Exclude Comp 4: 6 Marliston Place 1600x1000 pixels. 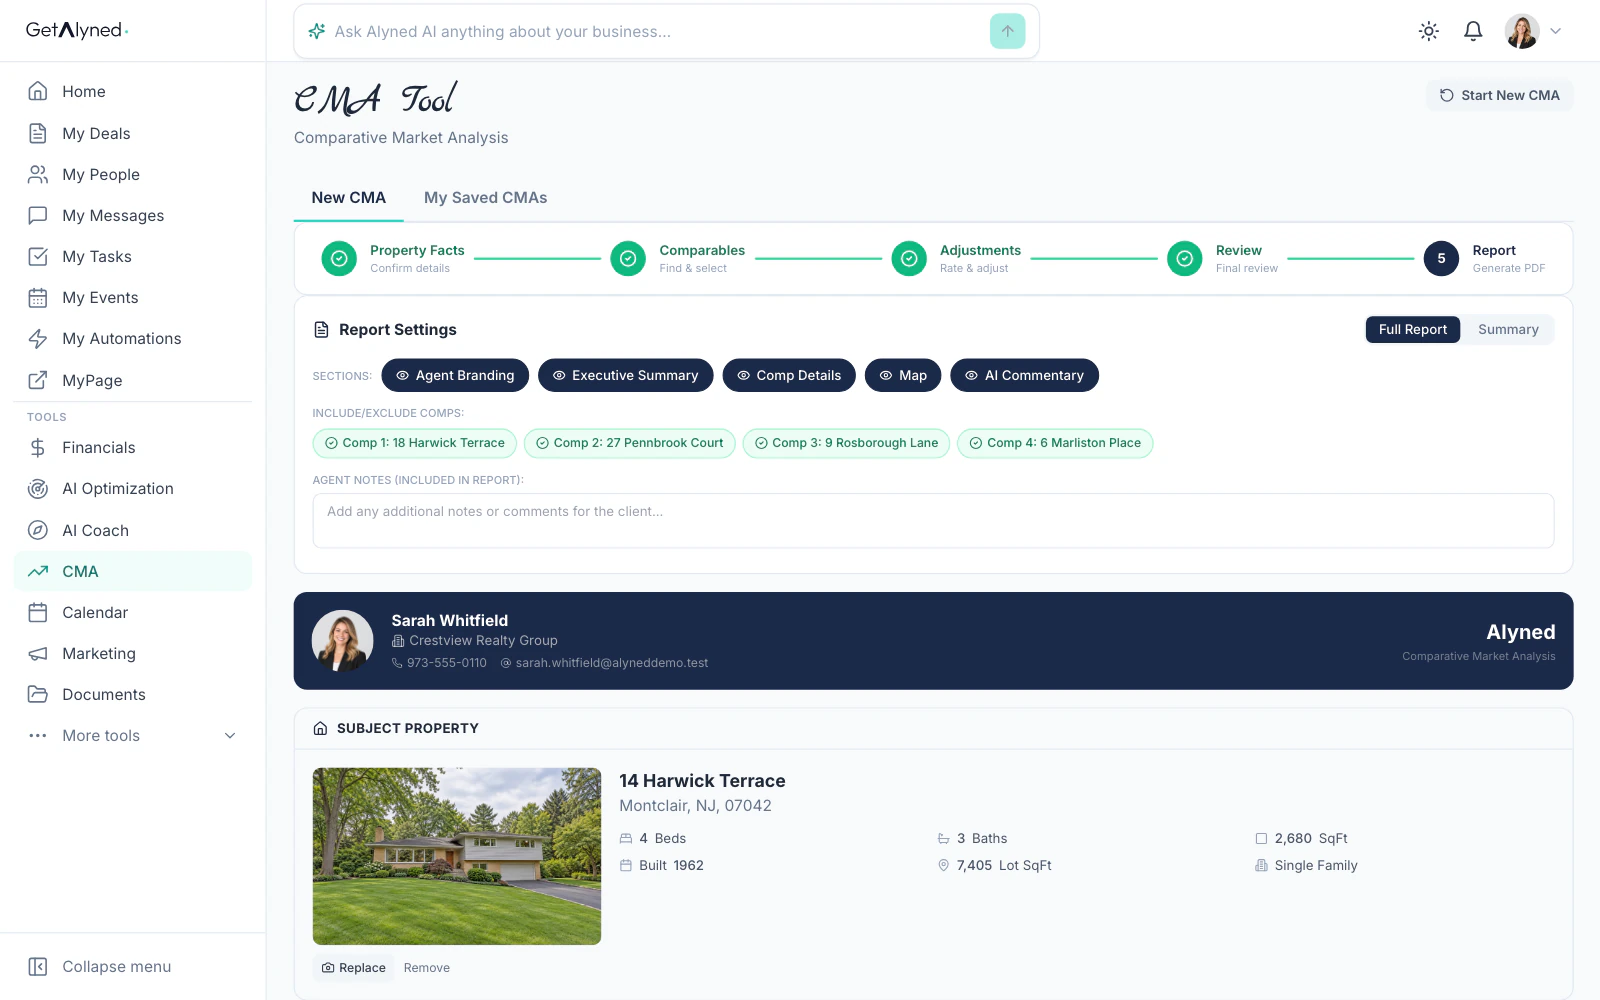pos(1055,443)
